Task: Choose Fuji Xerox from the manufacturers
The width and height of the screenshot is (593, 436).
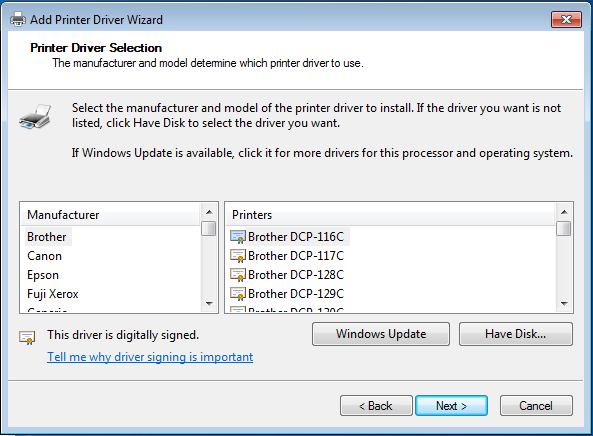Action: point(53,294)
